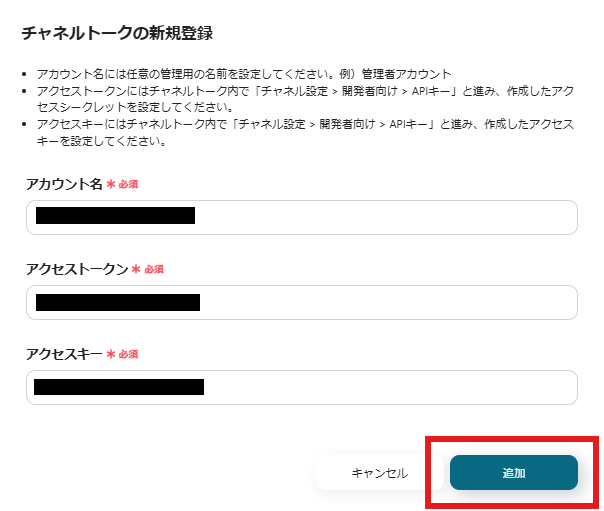
Task: Click the second bullet about アクセスシークレット
Action: coord(300,97)
